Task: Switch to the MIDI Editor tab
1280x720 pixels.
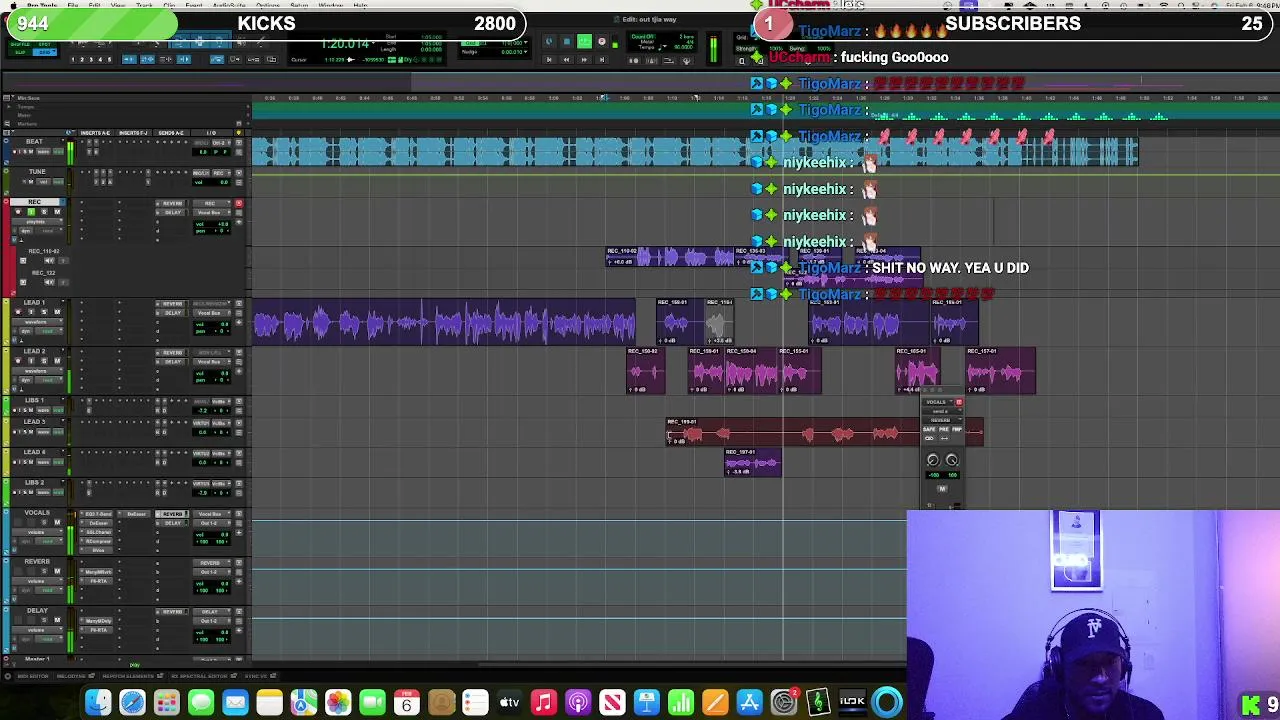Action: (x=32, y=676)
